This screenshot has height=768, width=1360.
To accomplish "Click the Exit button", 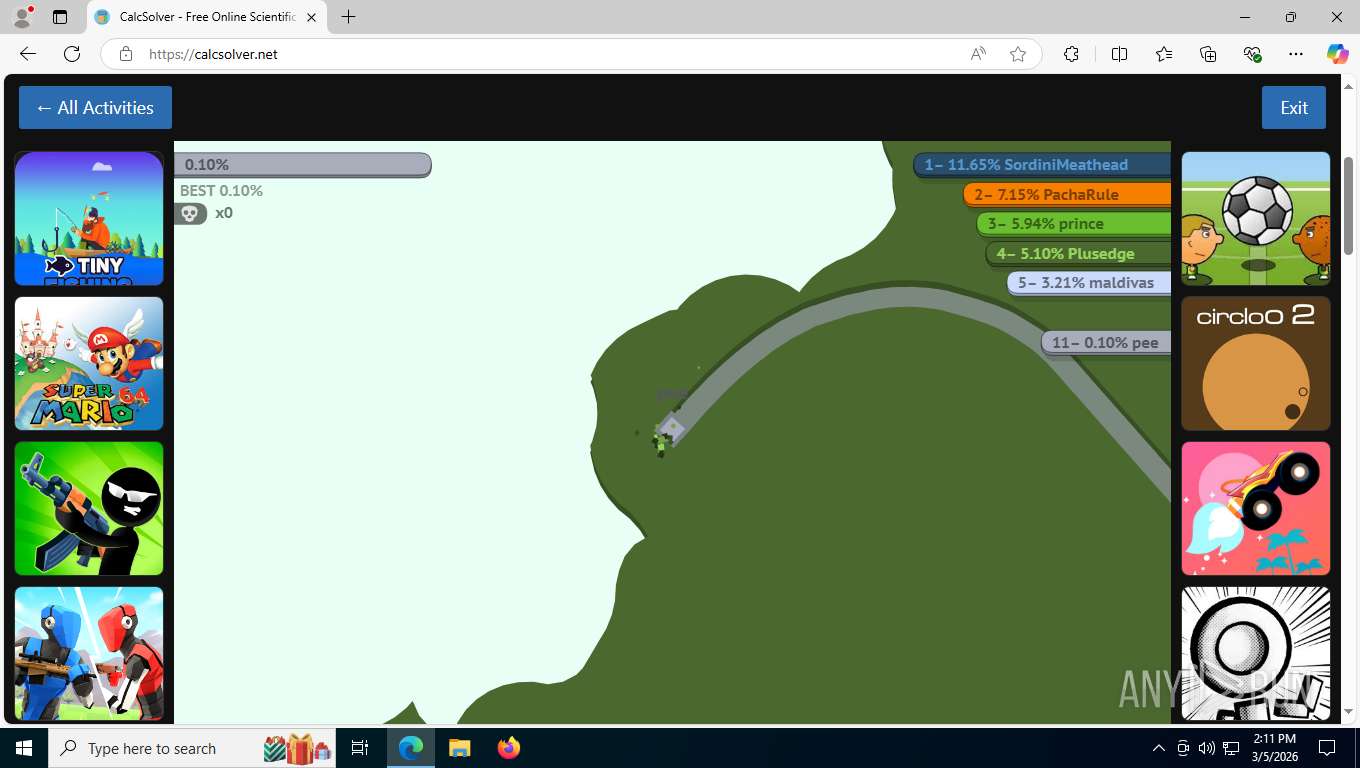I will pyautogui.click(x=1294, y=108).
